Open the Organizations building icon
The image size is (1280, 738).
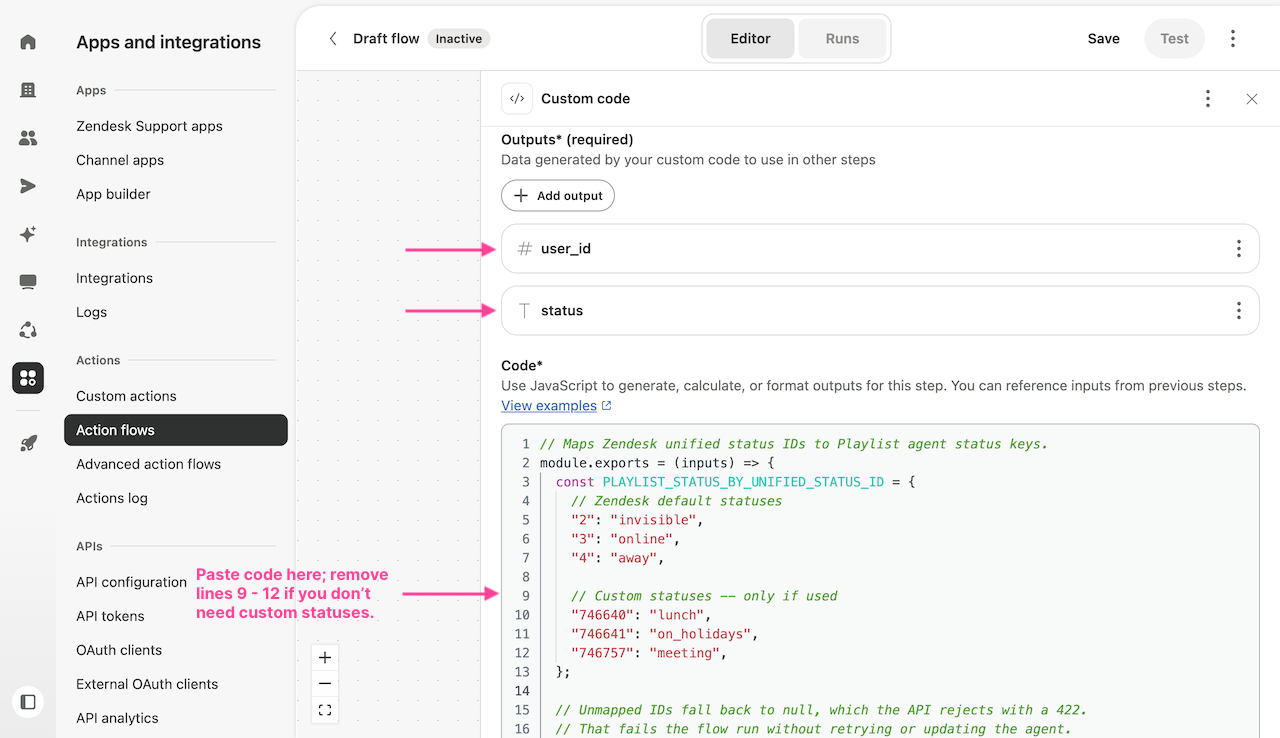click(x=28, y=90)
